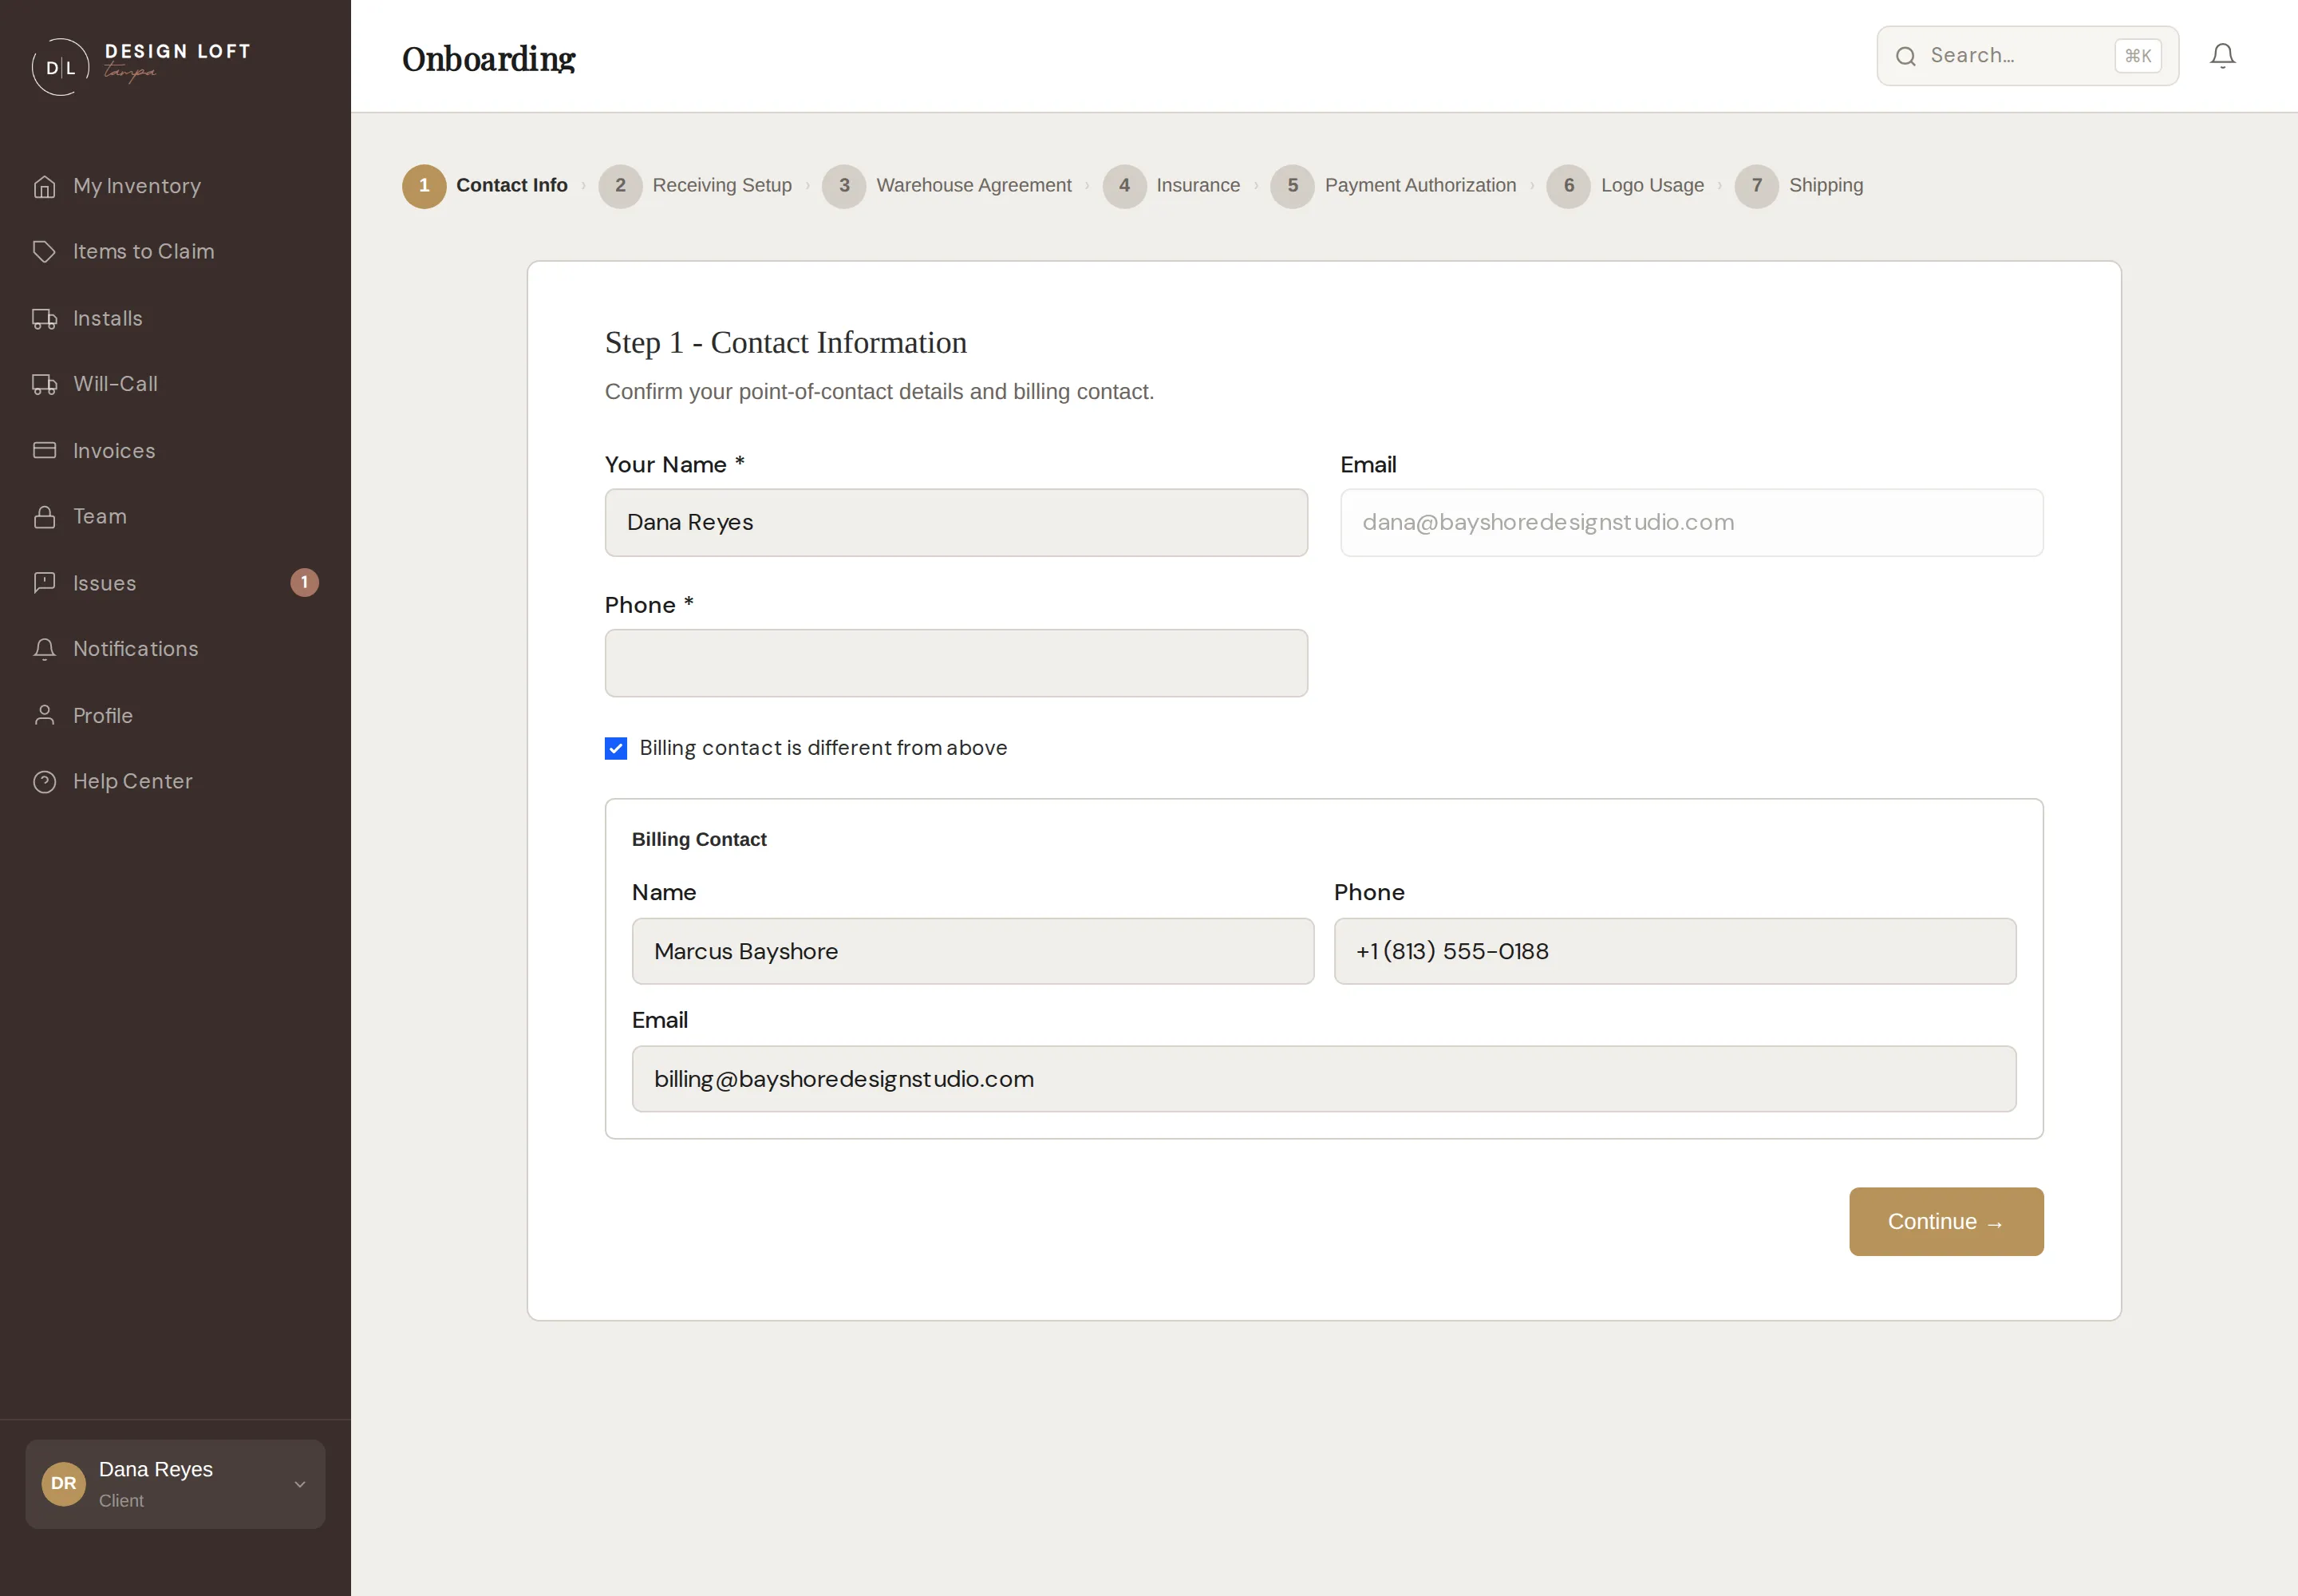Click the DR avatar badge
This screenshot has height=1596, width=2298.
pos(63,1483)
